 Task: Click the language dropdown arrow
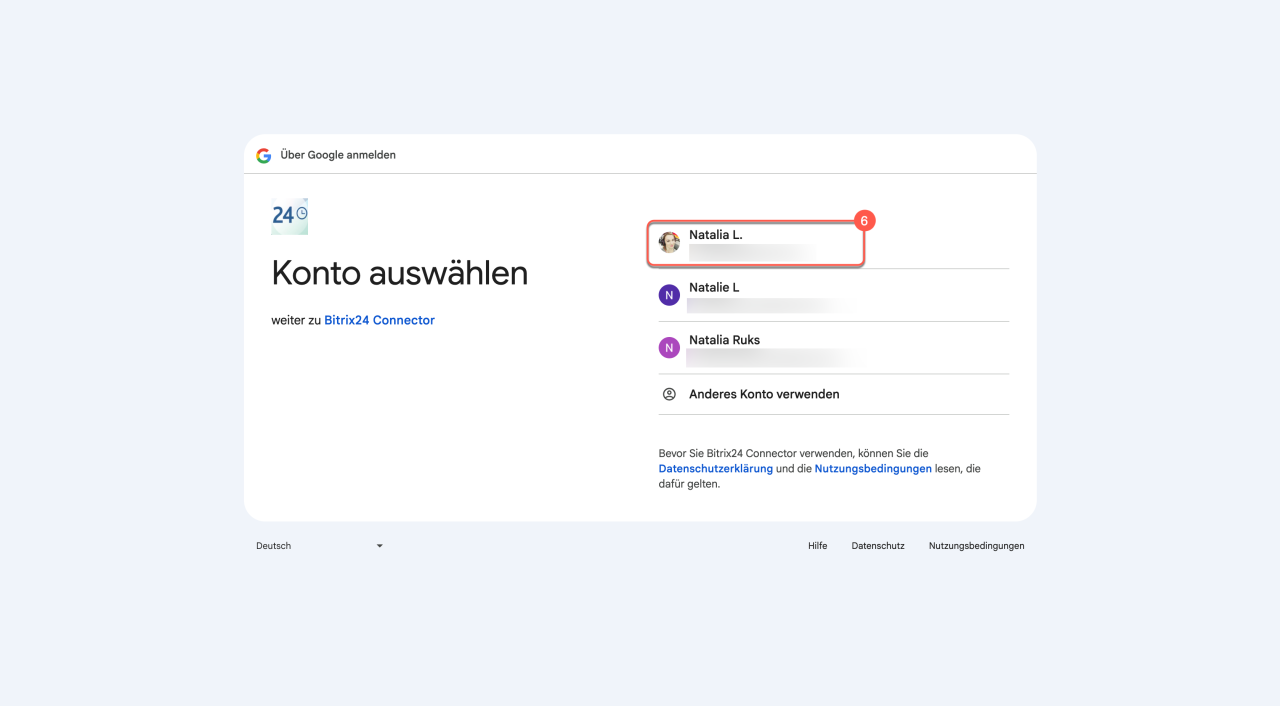[x=380, y=546]
